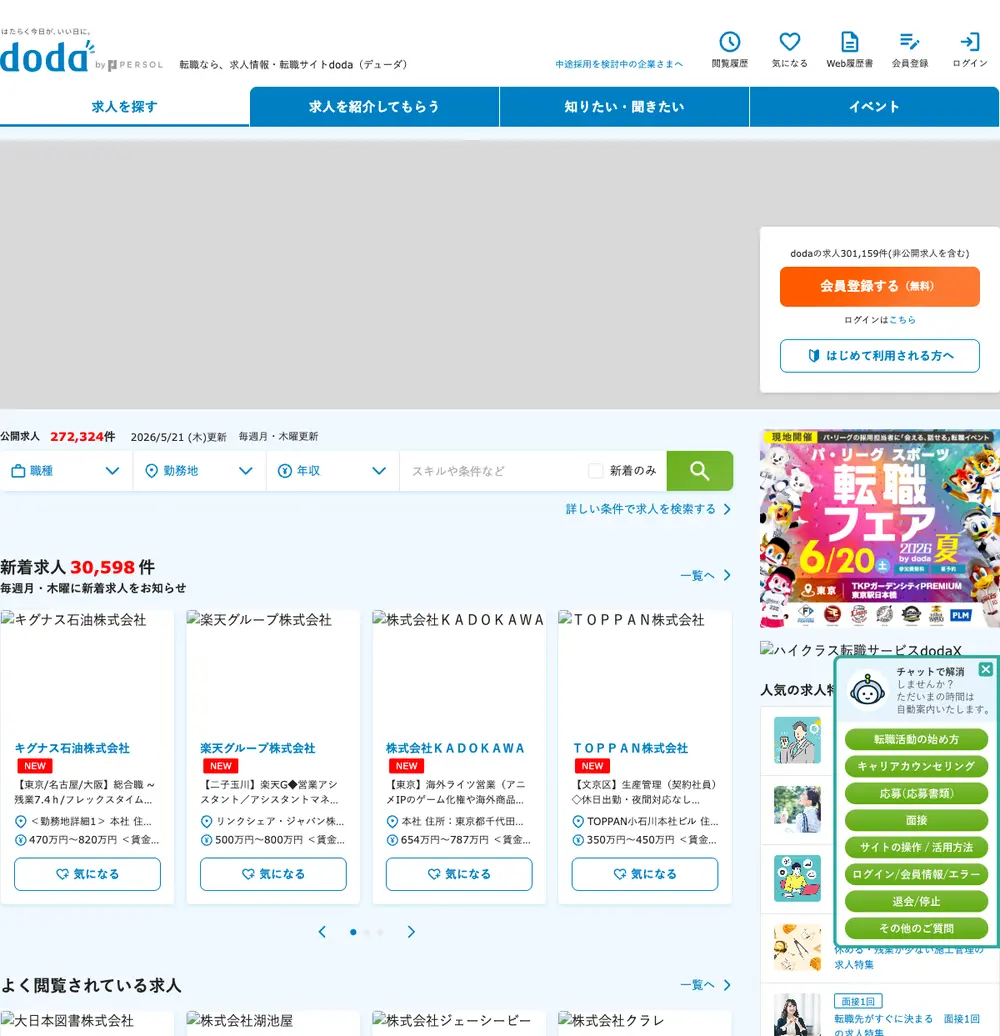Select the 求人を紹介してもらう tab
Image resolution: width=1000 pixels, height=1036 pixels.
click(375, 106)
